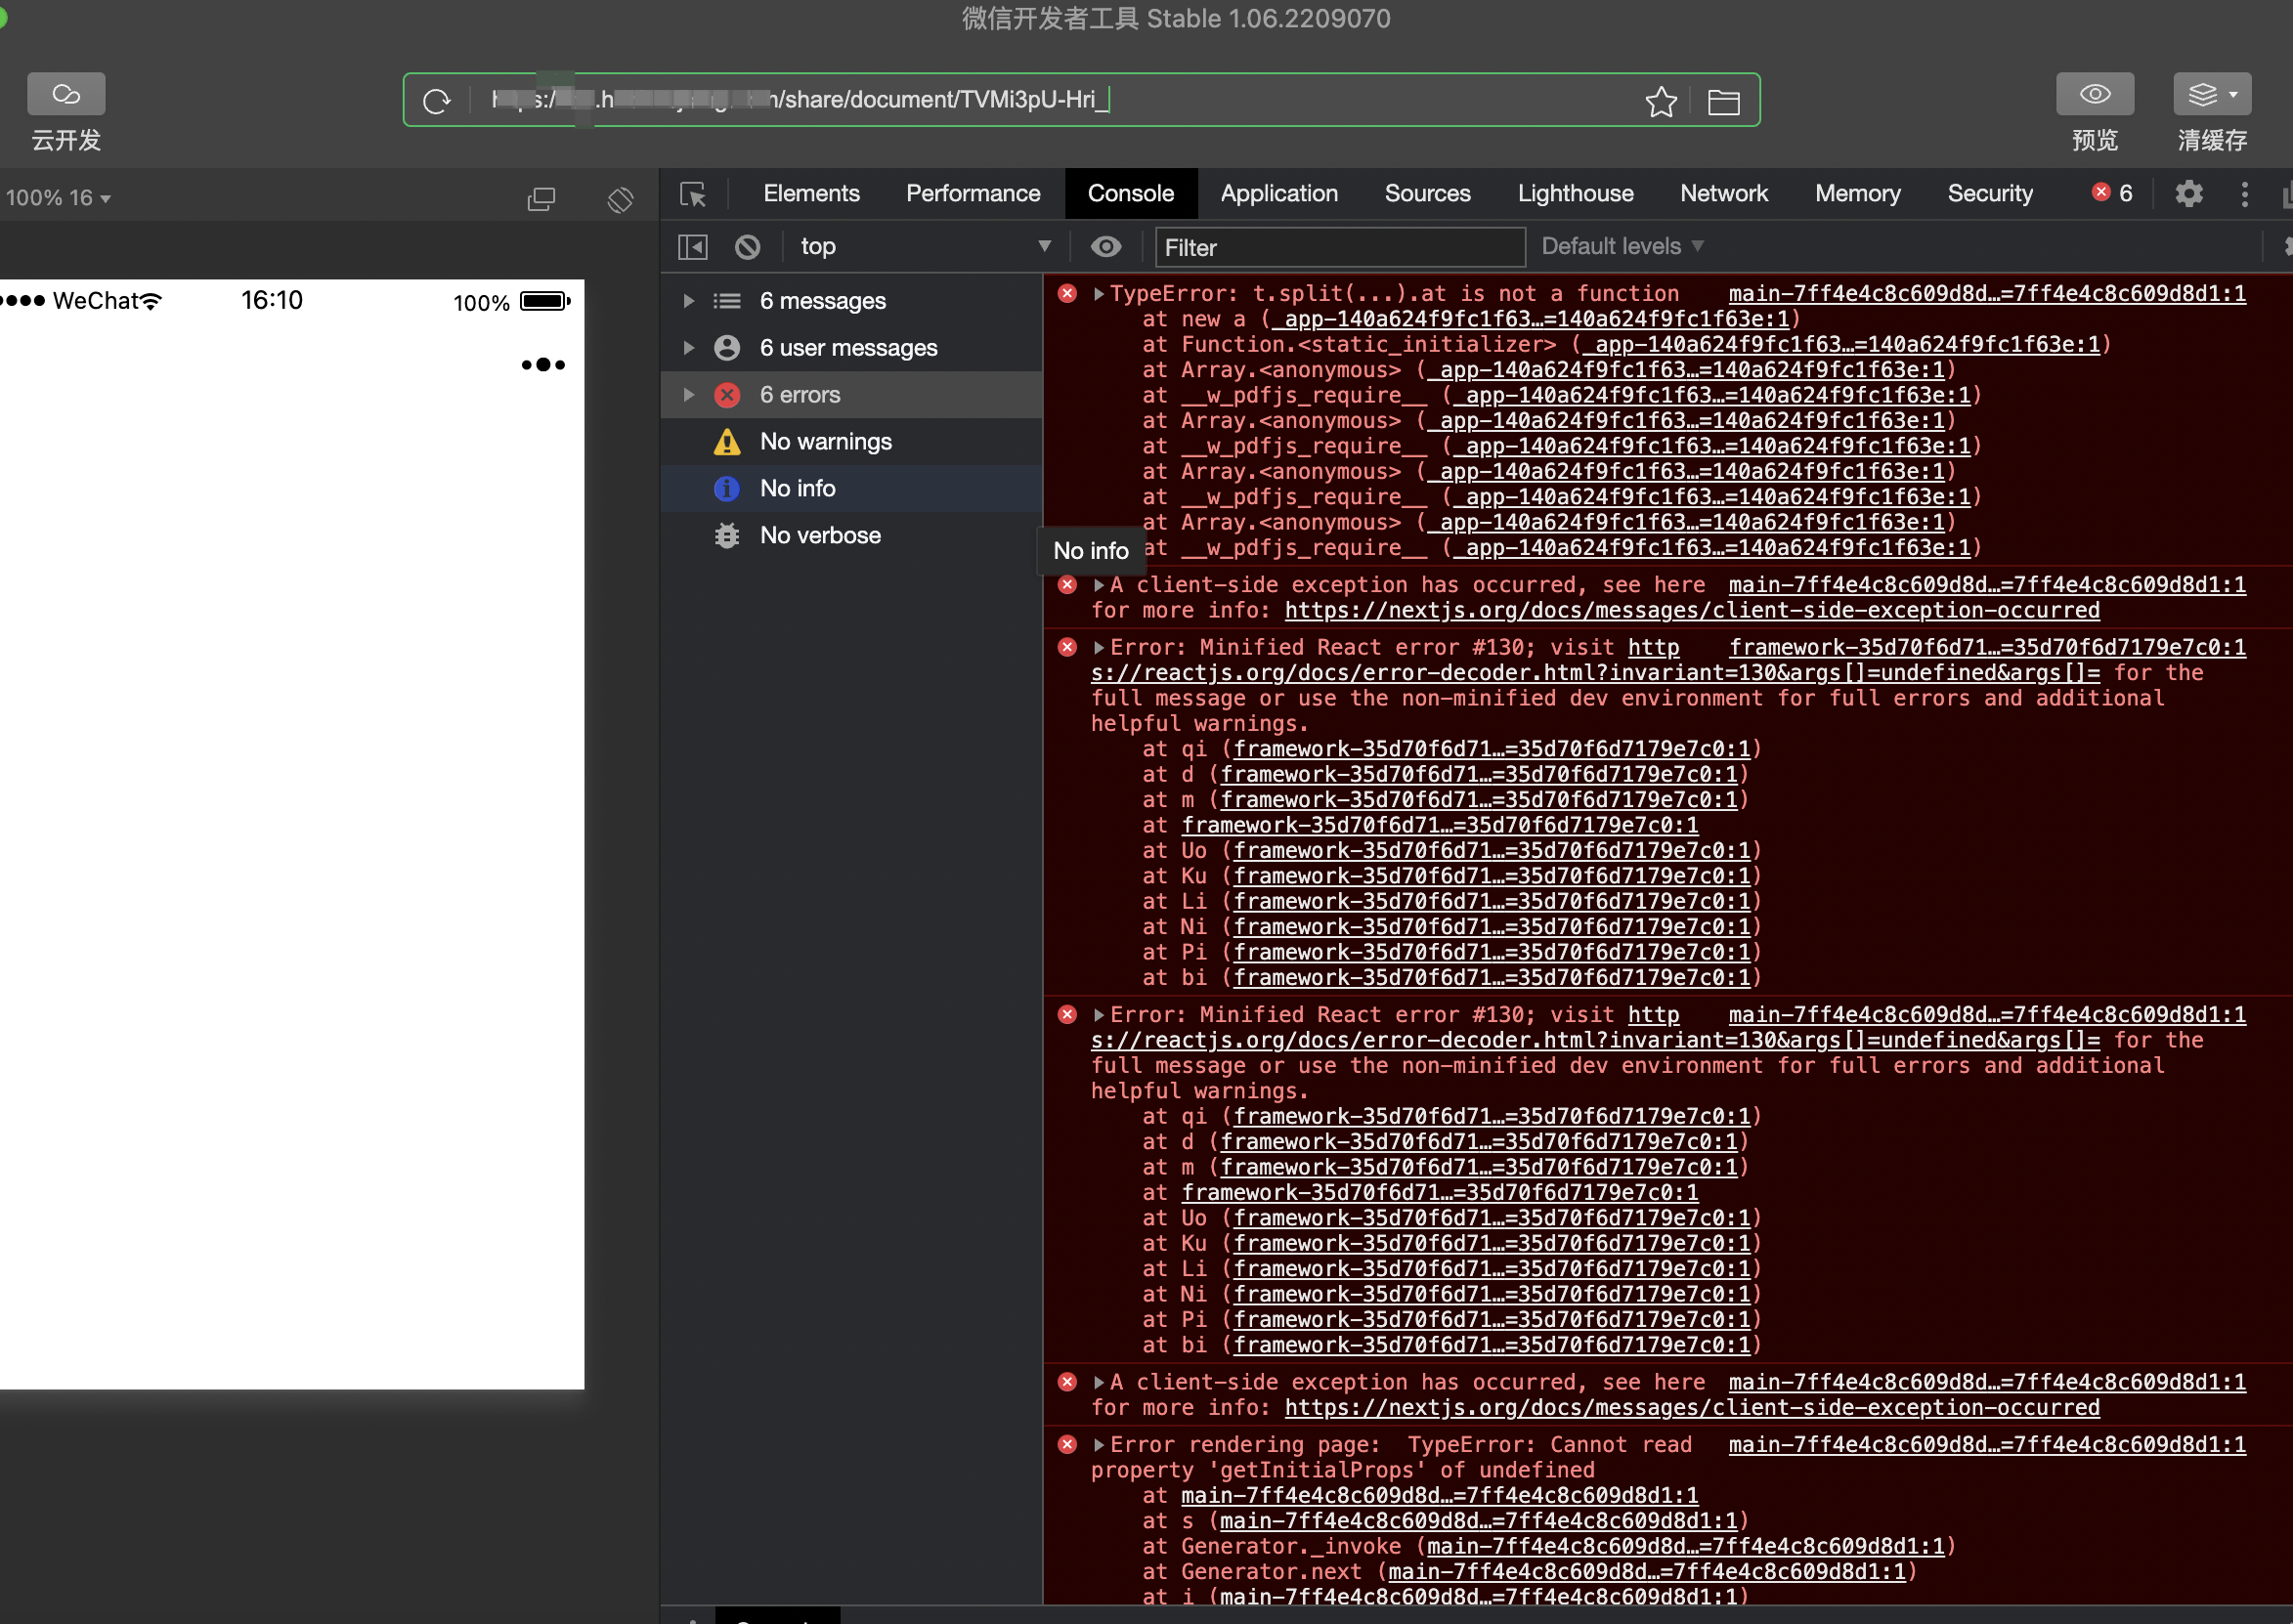Click the verbose bug icon

pos(727,536)
